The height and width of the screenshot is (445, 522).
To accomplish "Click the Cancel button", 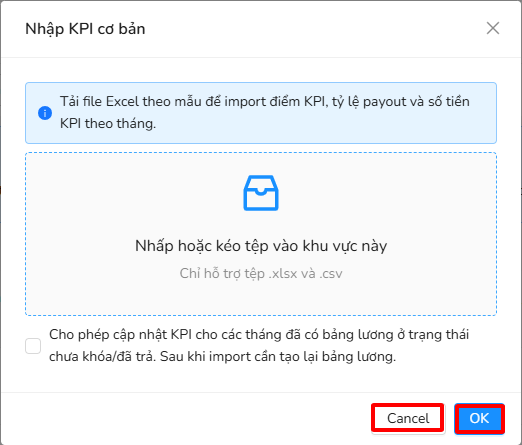I will pyautogui.click(x=408, y=418).
